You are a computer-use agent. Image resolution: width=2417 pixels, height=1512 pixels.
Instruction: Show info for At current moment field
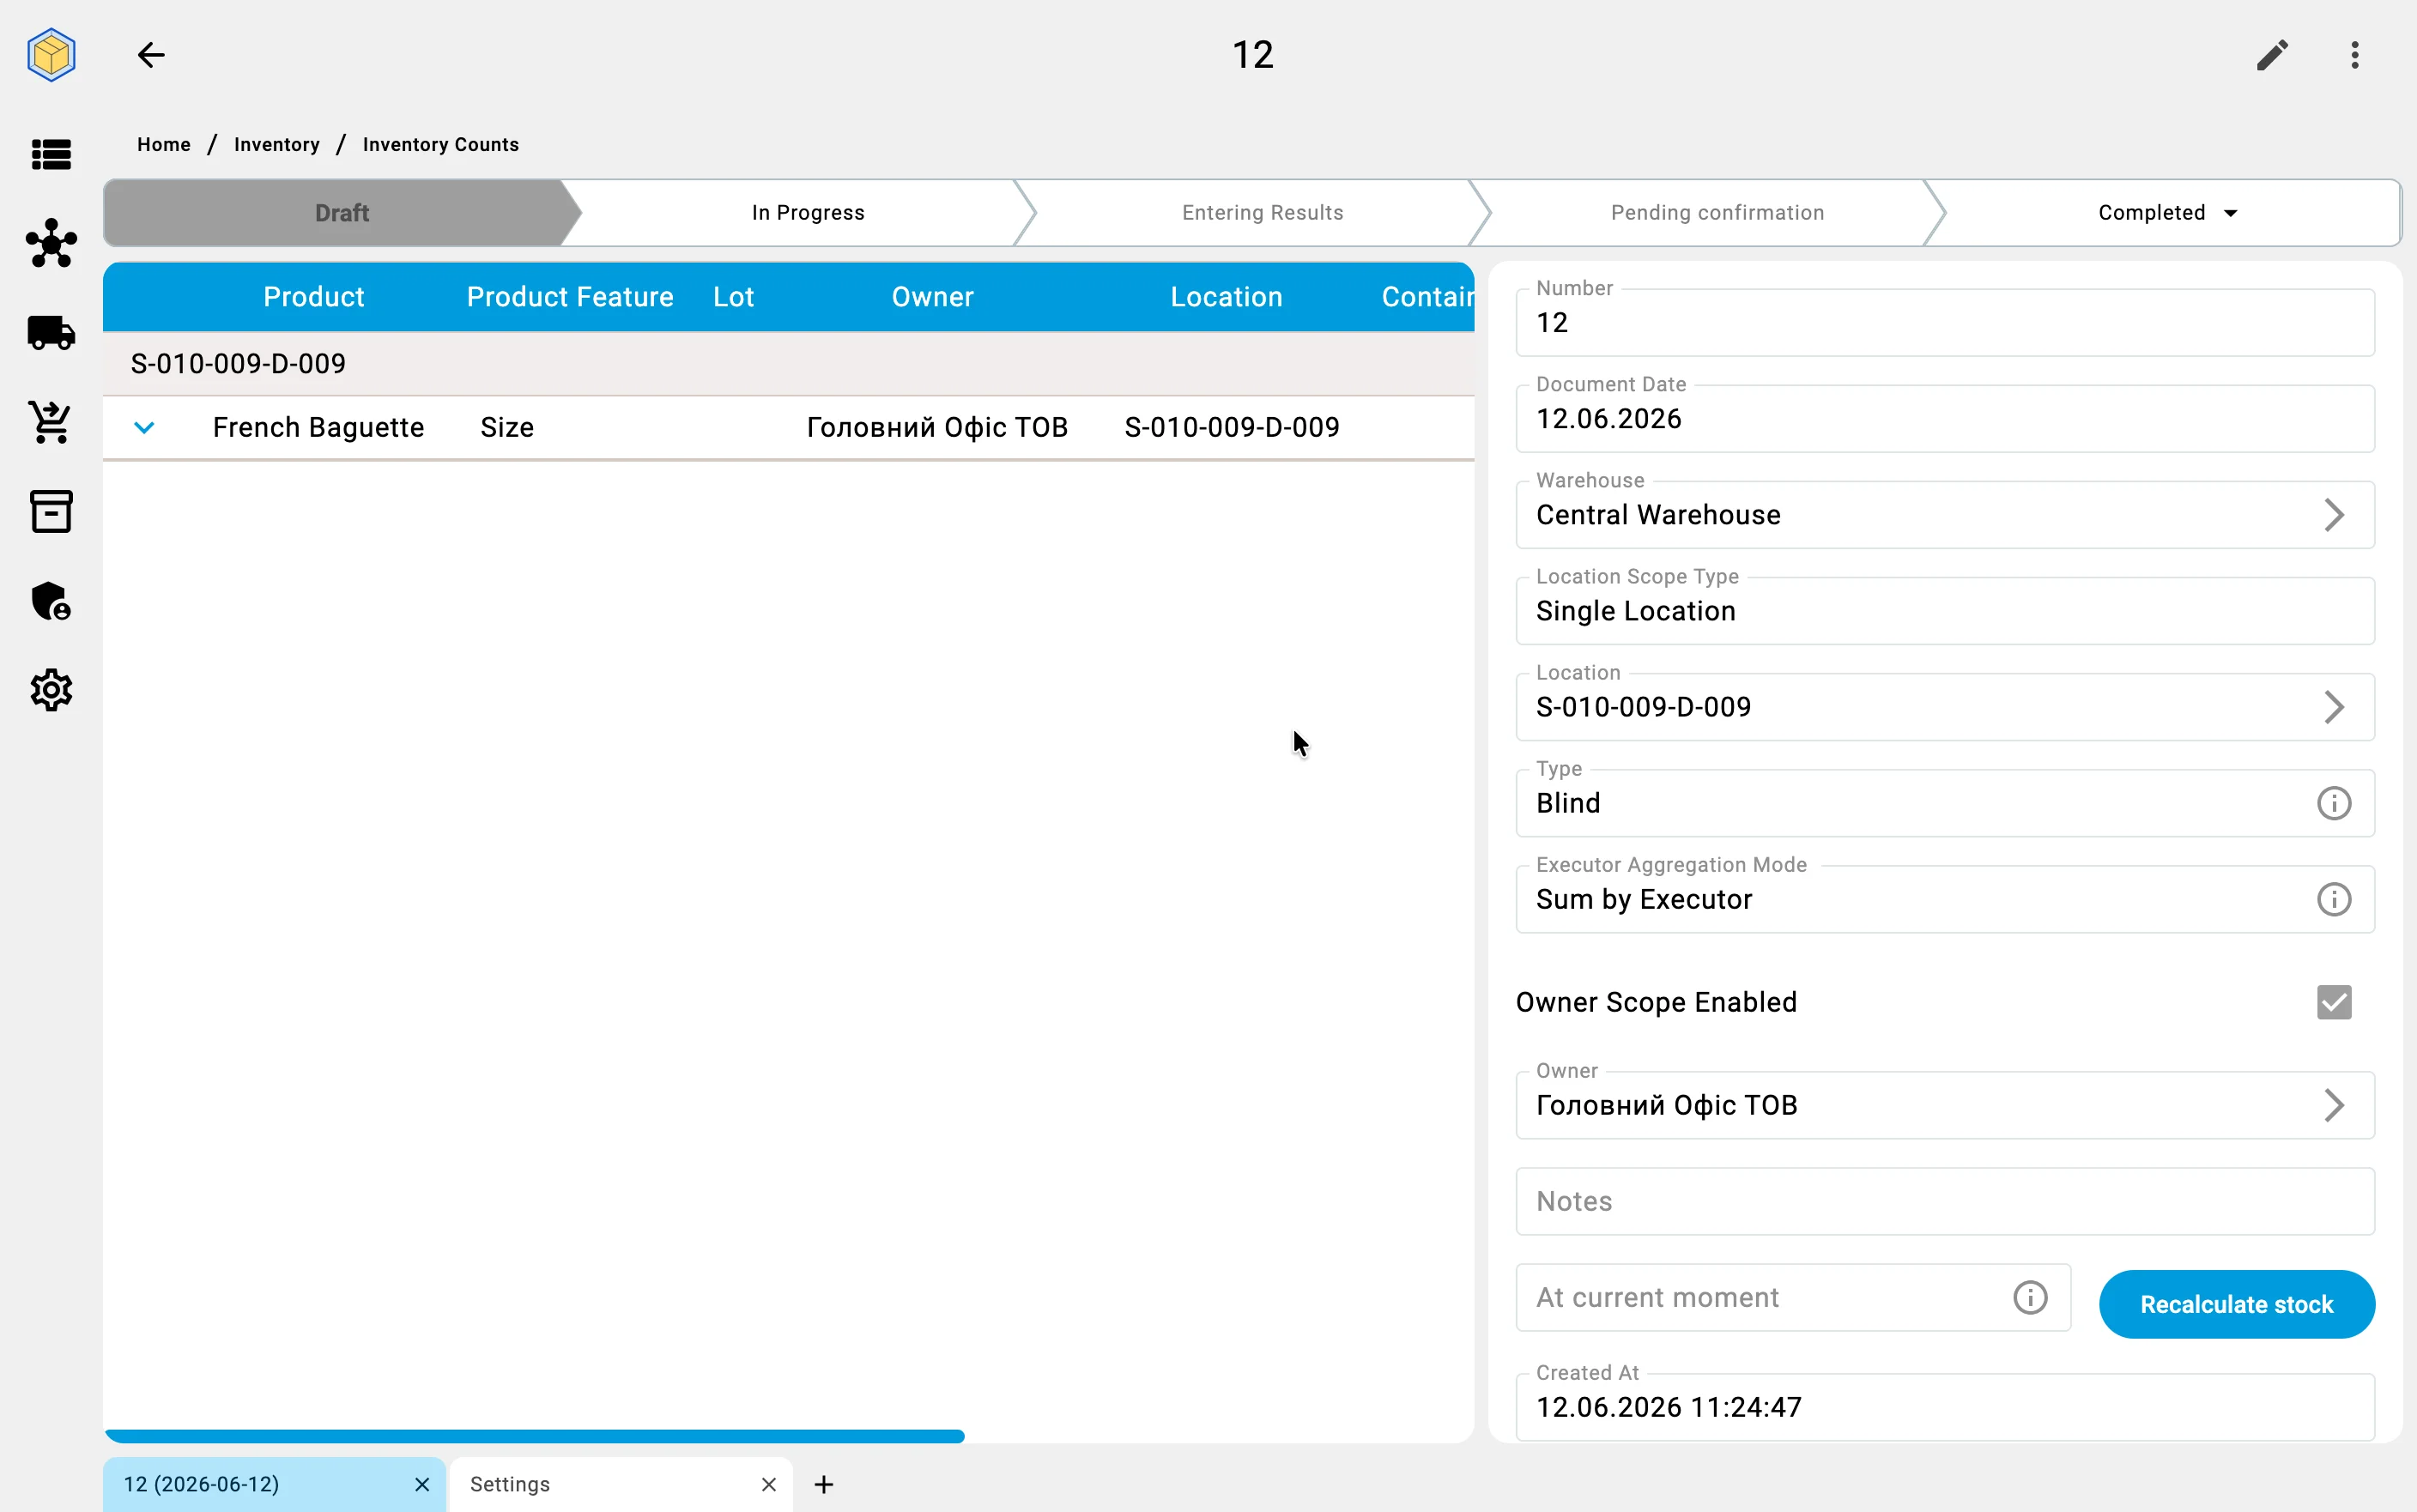click(2029, 1297)
